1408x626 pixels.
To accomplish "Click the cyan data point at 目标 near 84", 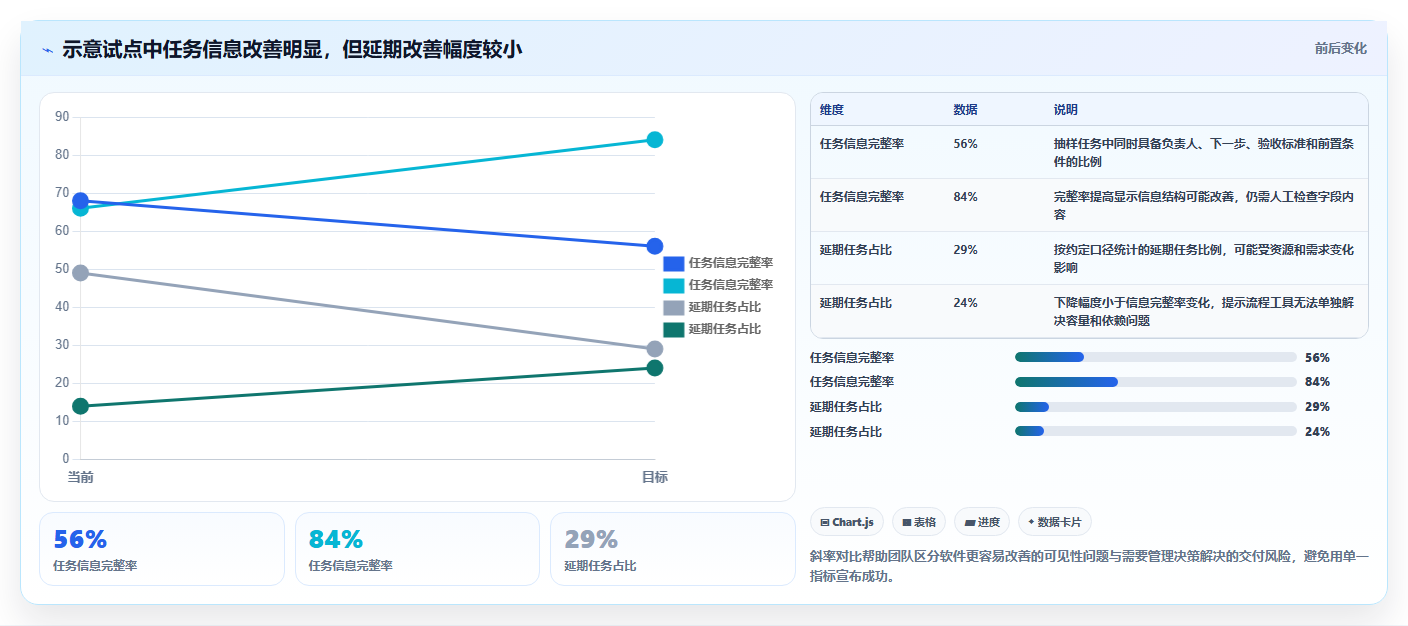I will pyautogui.click(x=655, y=139).
